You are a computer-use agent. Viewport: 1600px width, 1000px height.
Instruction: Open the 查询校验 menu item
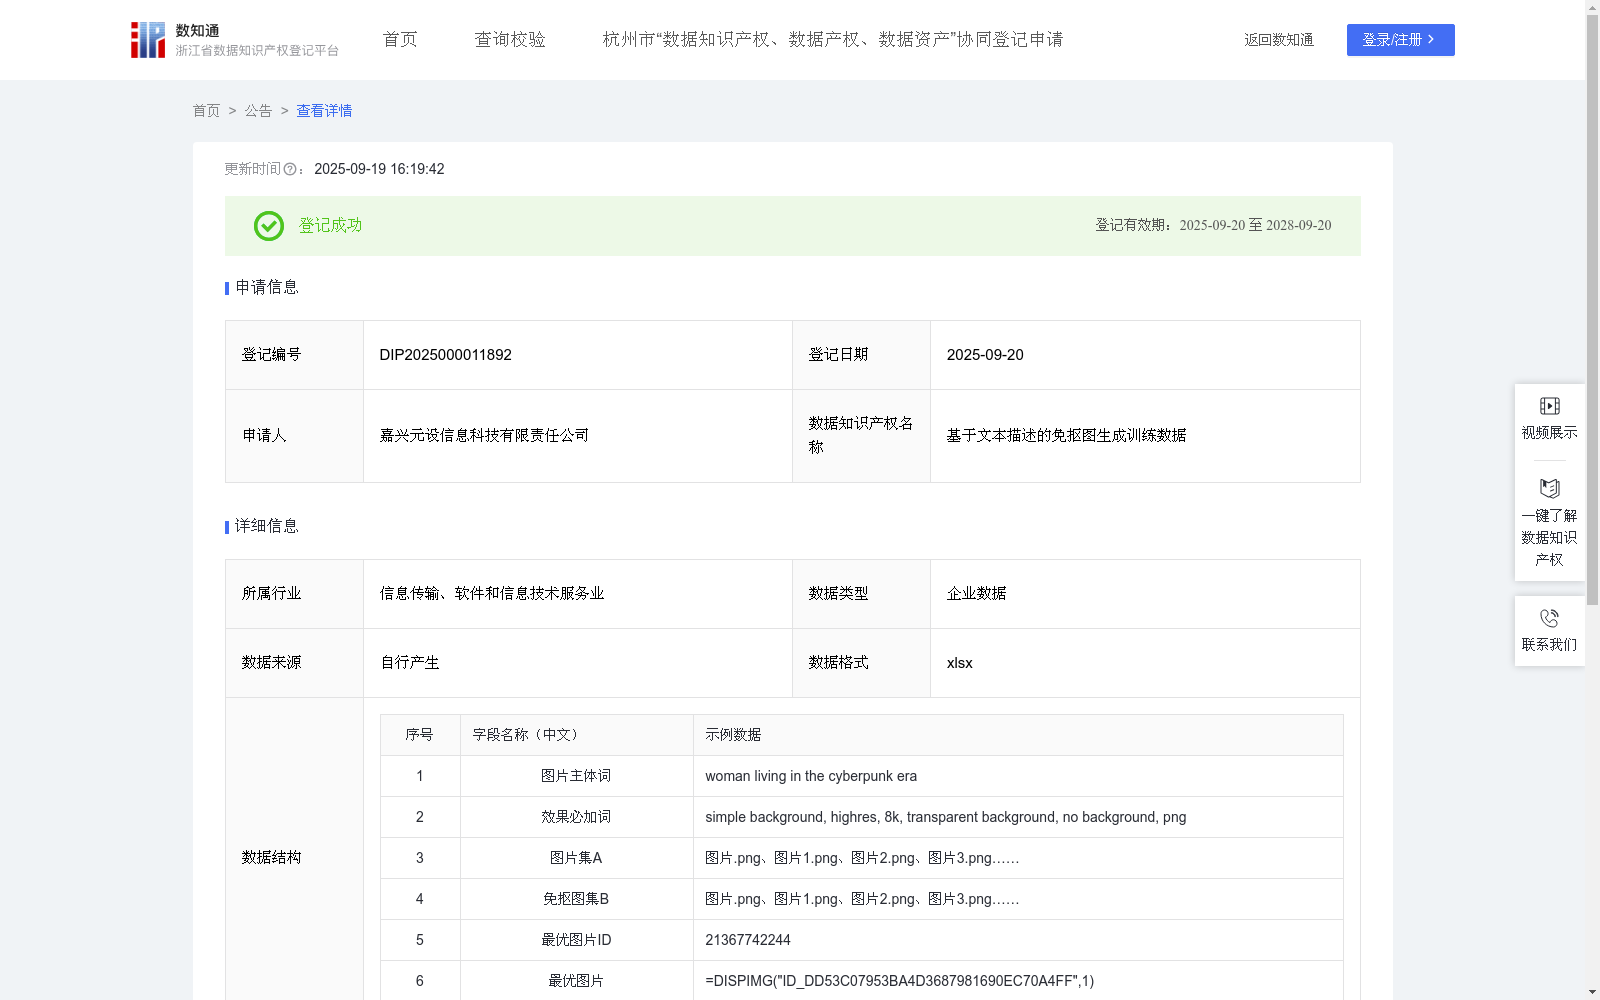pyautogui.click(x=510, y=40)
